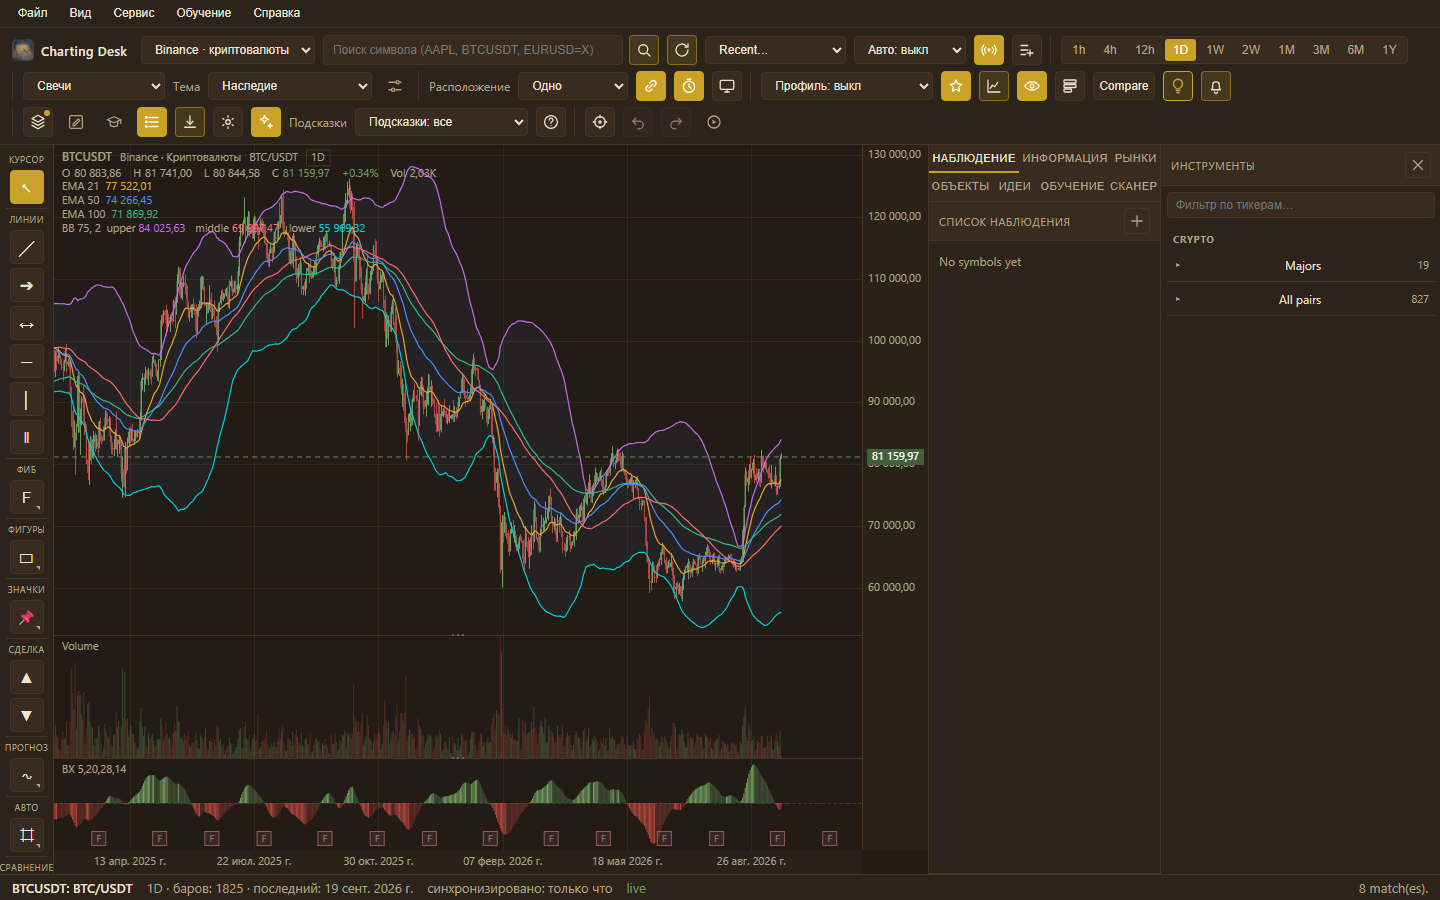Click the monitor display icon
Image resolution: width=1440 pixels, height=900 pixels.
point(727,86)
